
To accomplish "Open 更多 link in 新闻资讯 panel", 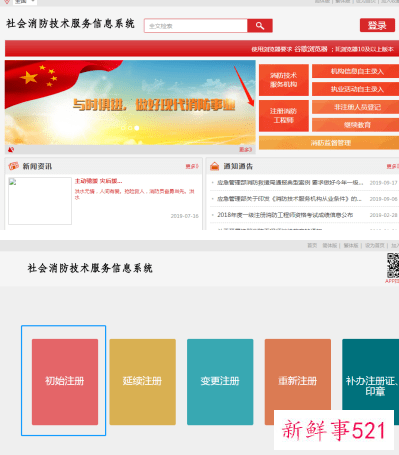I will tap(192, 166).
